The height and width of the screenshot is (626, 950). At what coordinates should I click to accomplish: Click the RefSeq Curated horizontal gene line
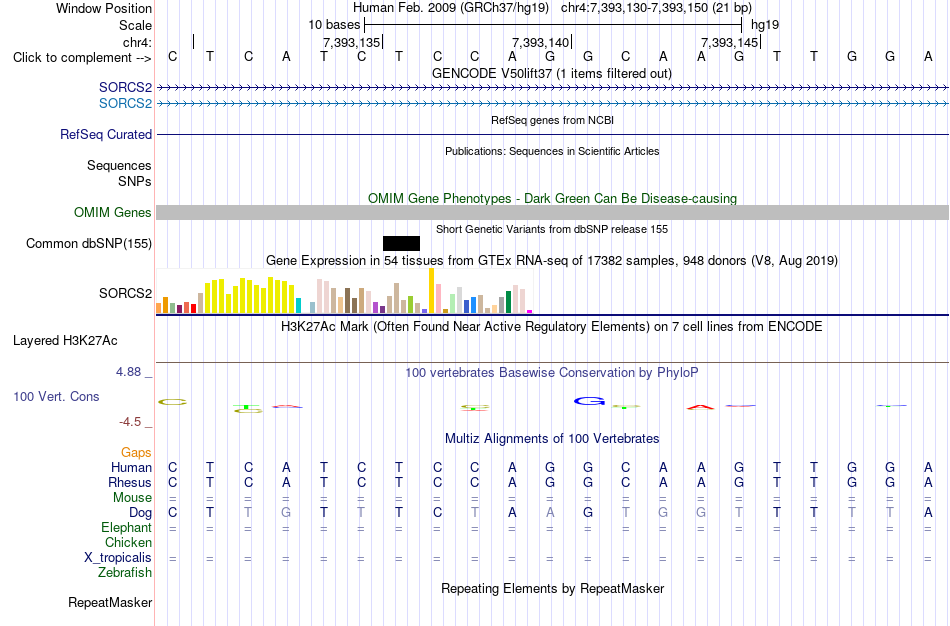[553, 135]
